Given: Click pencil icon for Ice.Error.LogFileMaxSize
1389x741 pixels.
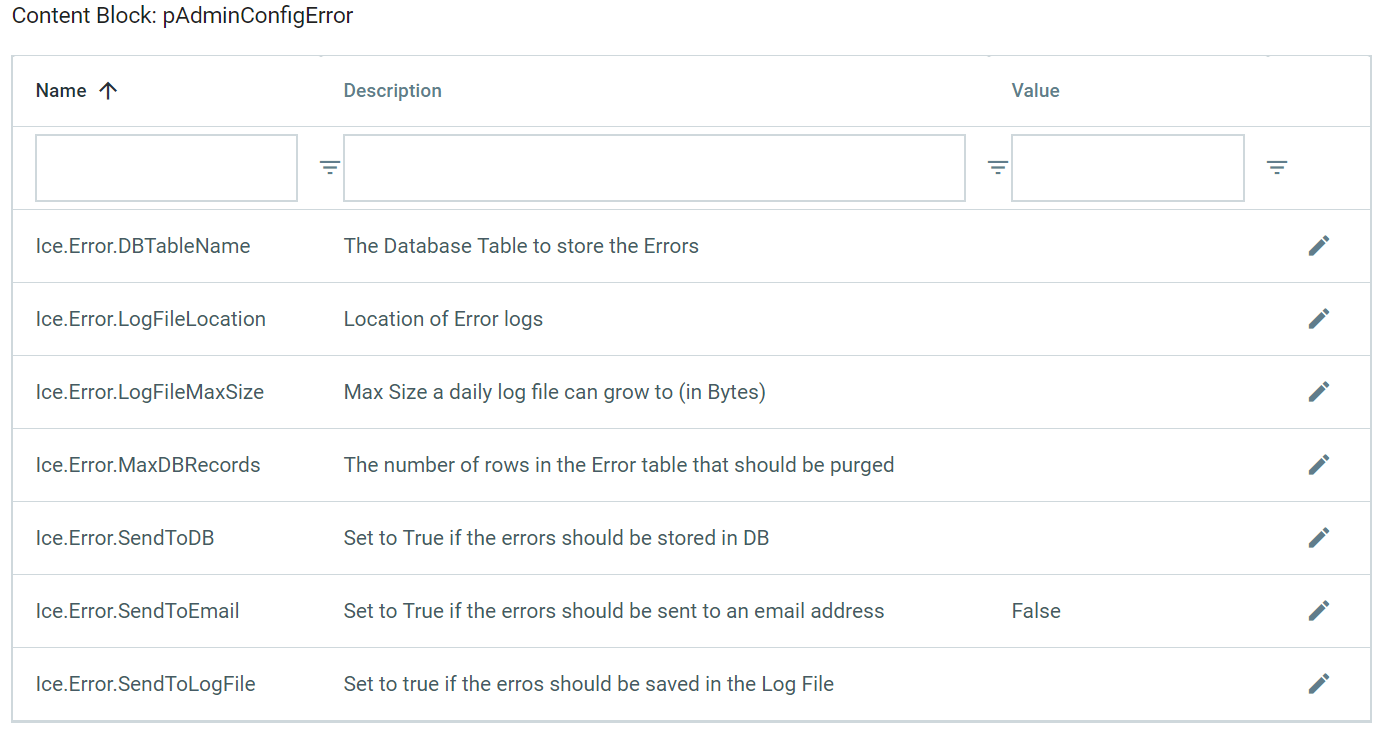Looking at the screenshot, I should 1319,392.
